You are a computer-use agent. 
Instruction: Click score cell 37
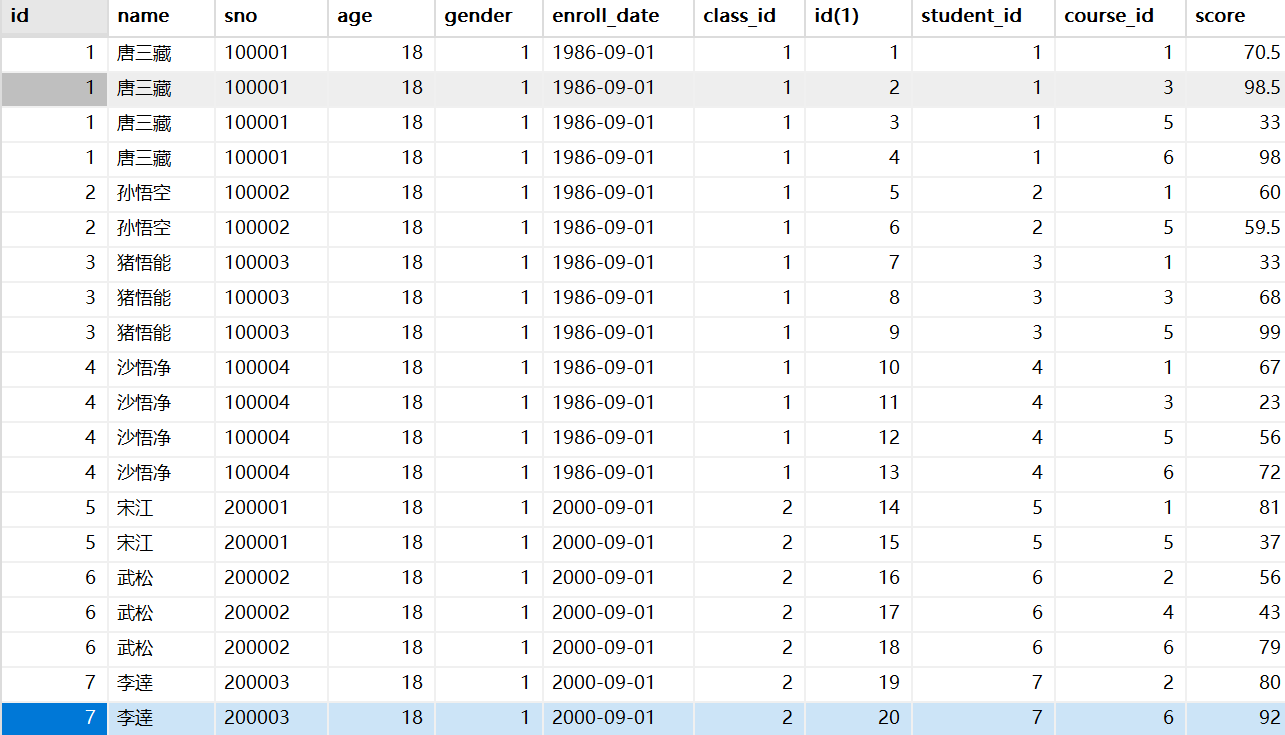click(x=1235, y=543)
